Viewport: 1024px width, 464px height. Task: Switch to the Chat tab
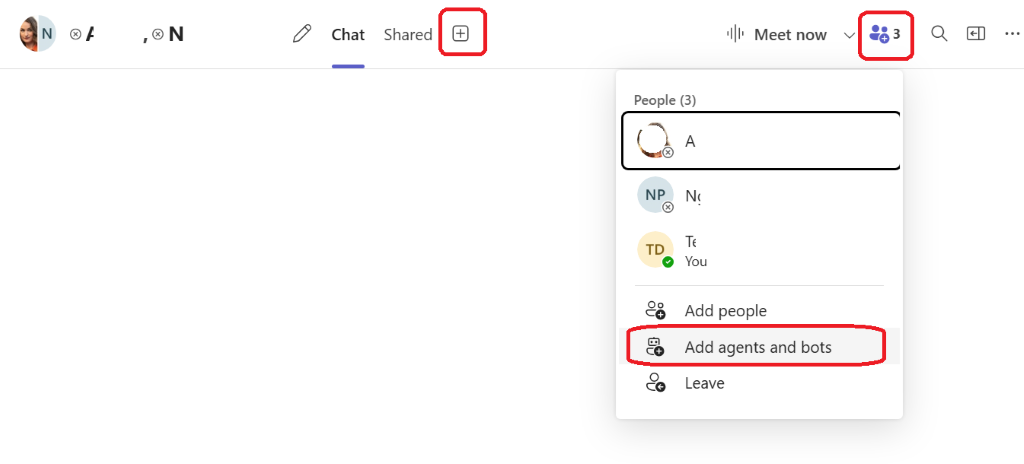click(348, 34)
